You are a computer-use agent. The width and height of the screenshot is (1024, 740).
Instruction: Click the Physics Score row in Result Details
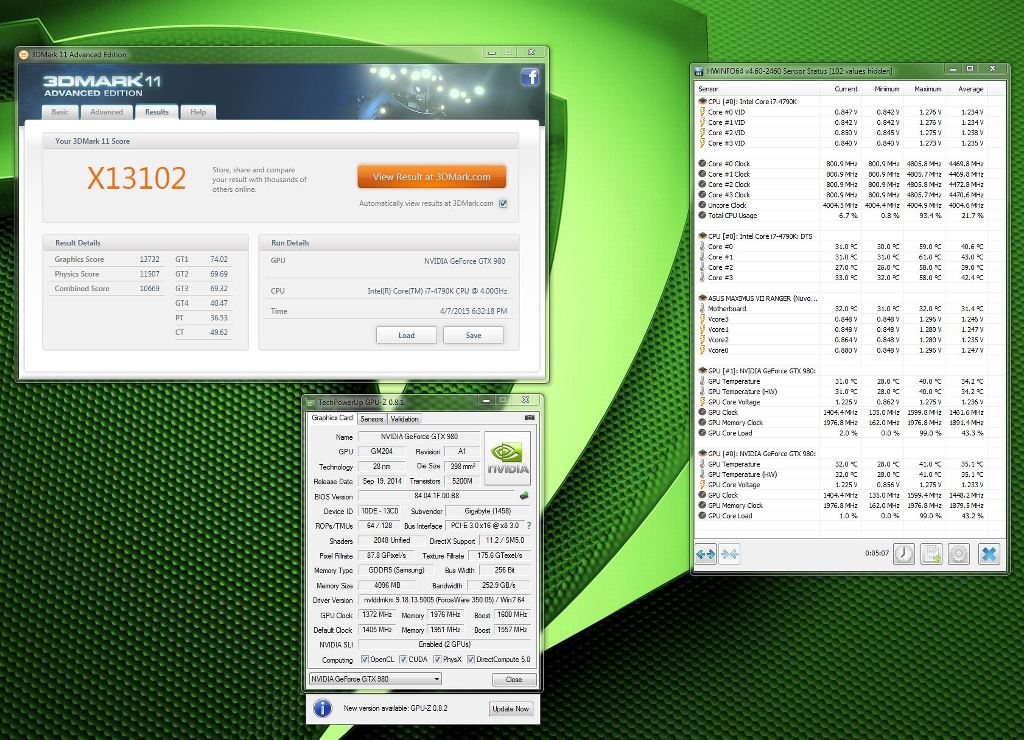(x=107, y=274)
